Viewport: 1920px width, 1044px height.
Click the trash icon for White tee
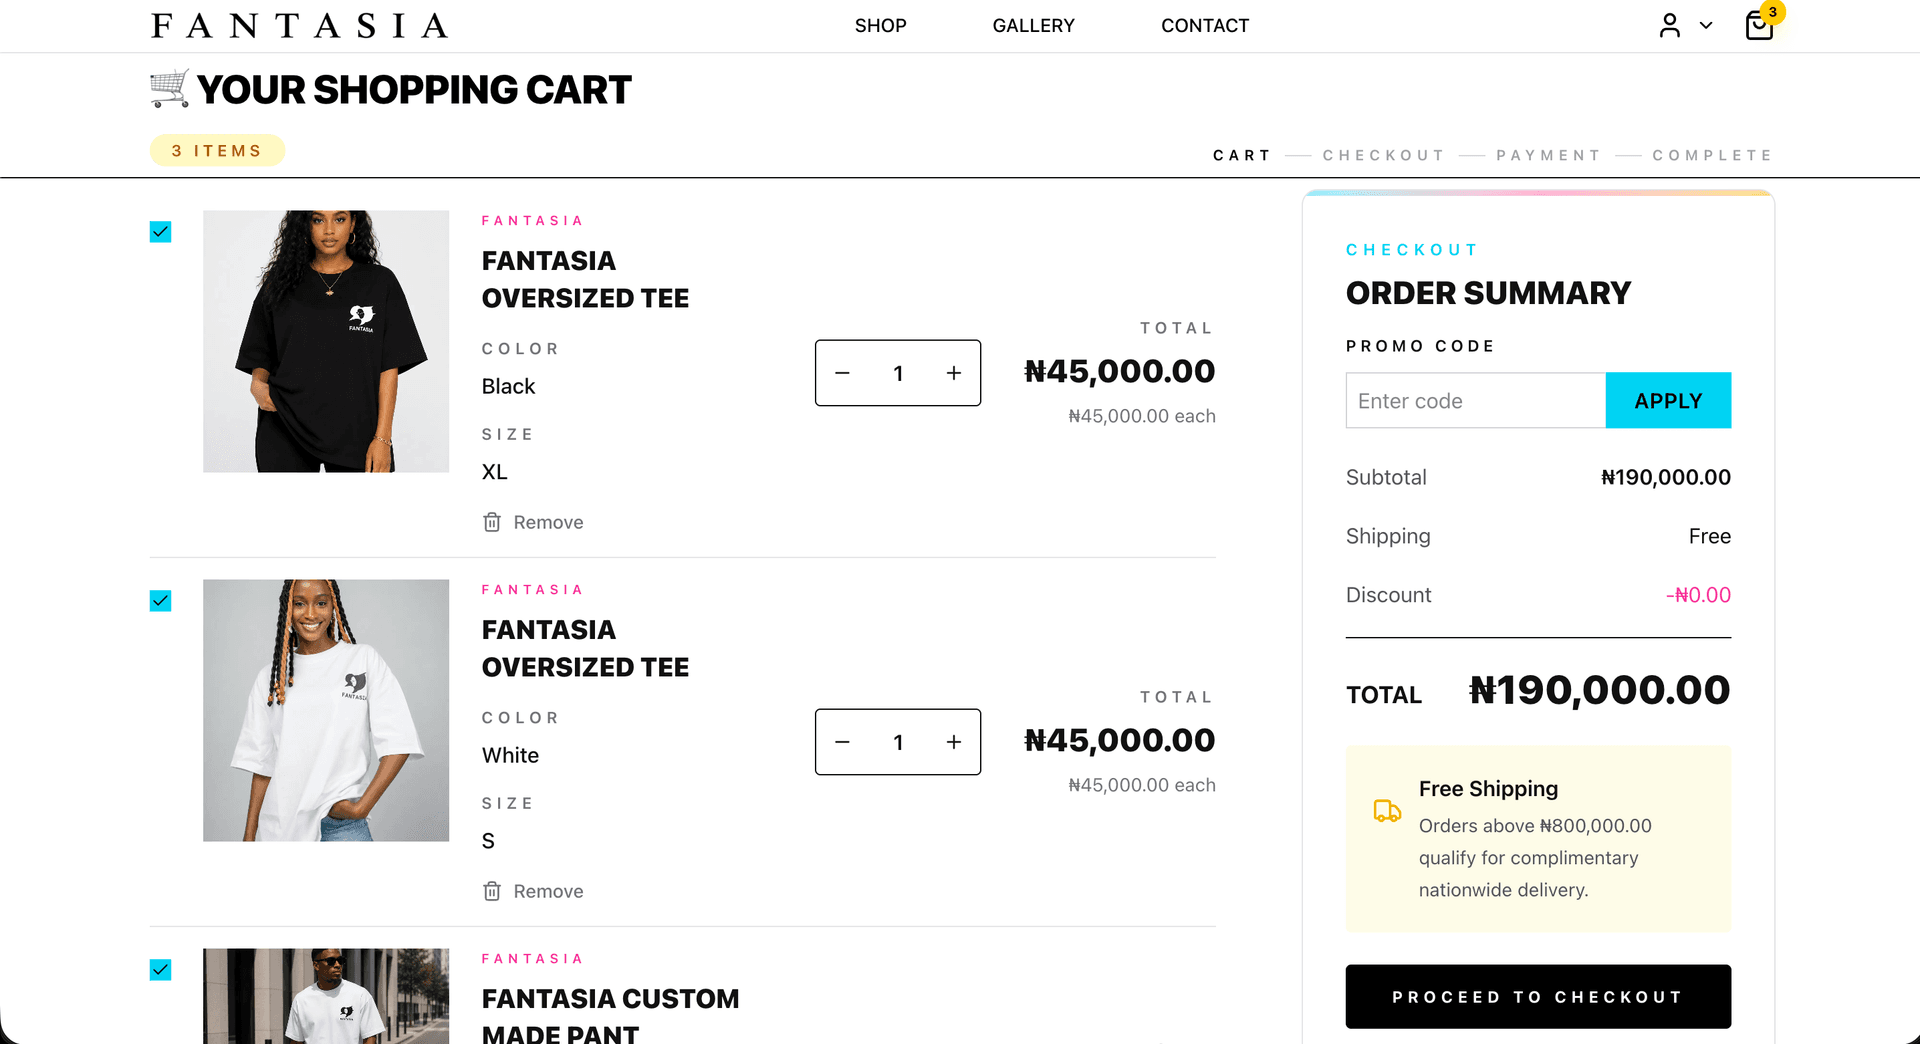point(492,891)
